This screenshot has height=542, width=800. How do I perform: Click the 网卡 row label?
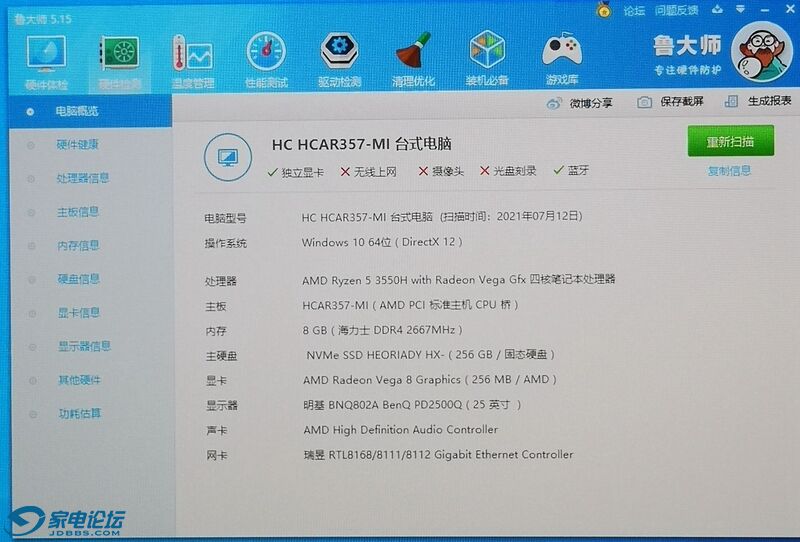pyautogui.click(x=217, y=455)
